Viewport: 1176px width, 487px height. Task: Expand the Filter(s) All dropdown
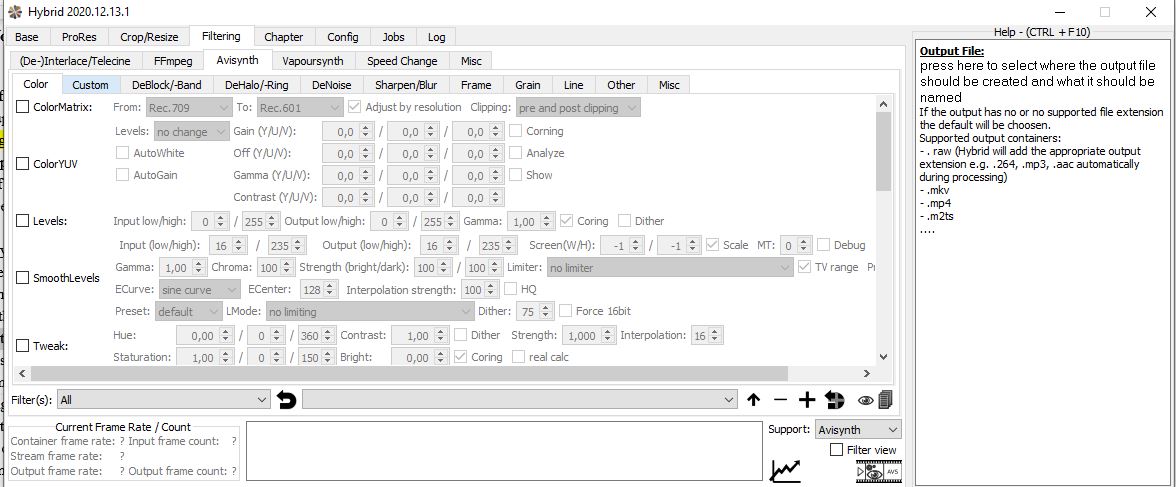click(x=164, y=400)
